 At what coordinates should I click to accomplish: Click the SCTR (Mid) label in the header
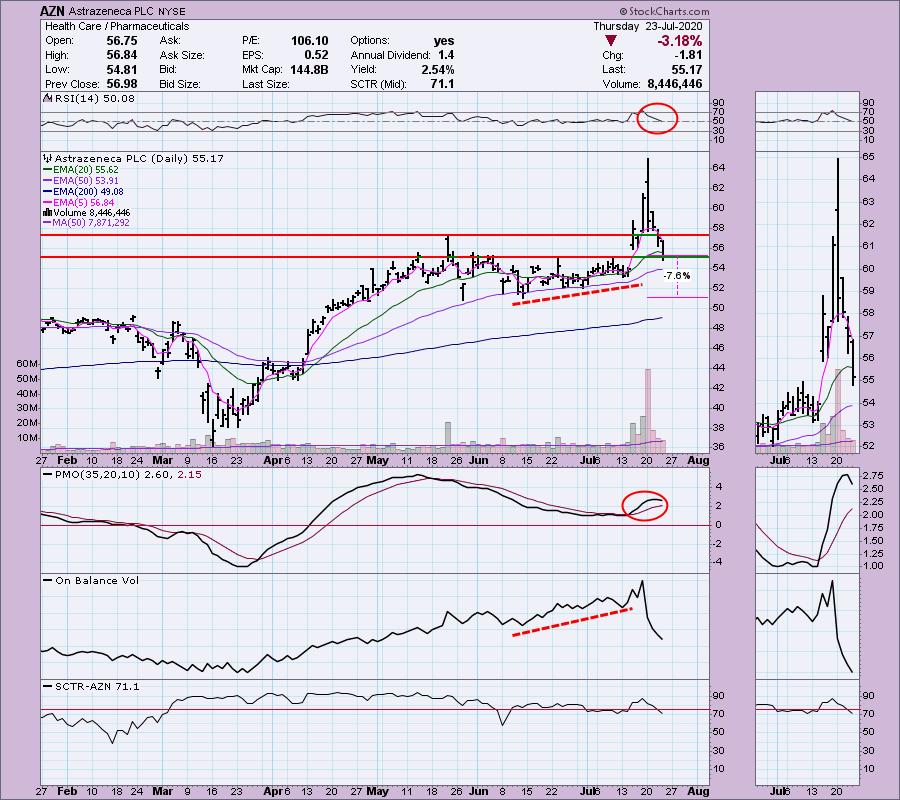(378, 84)
